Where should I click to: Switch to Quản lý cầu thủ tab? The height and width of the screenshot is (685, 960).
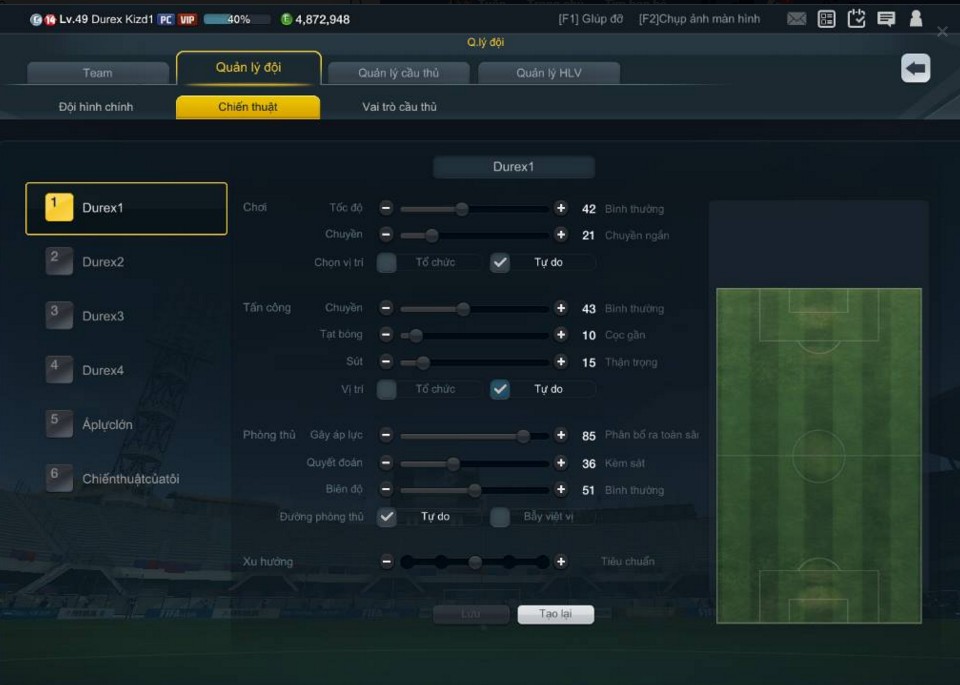(x=399, y=73)
